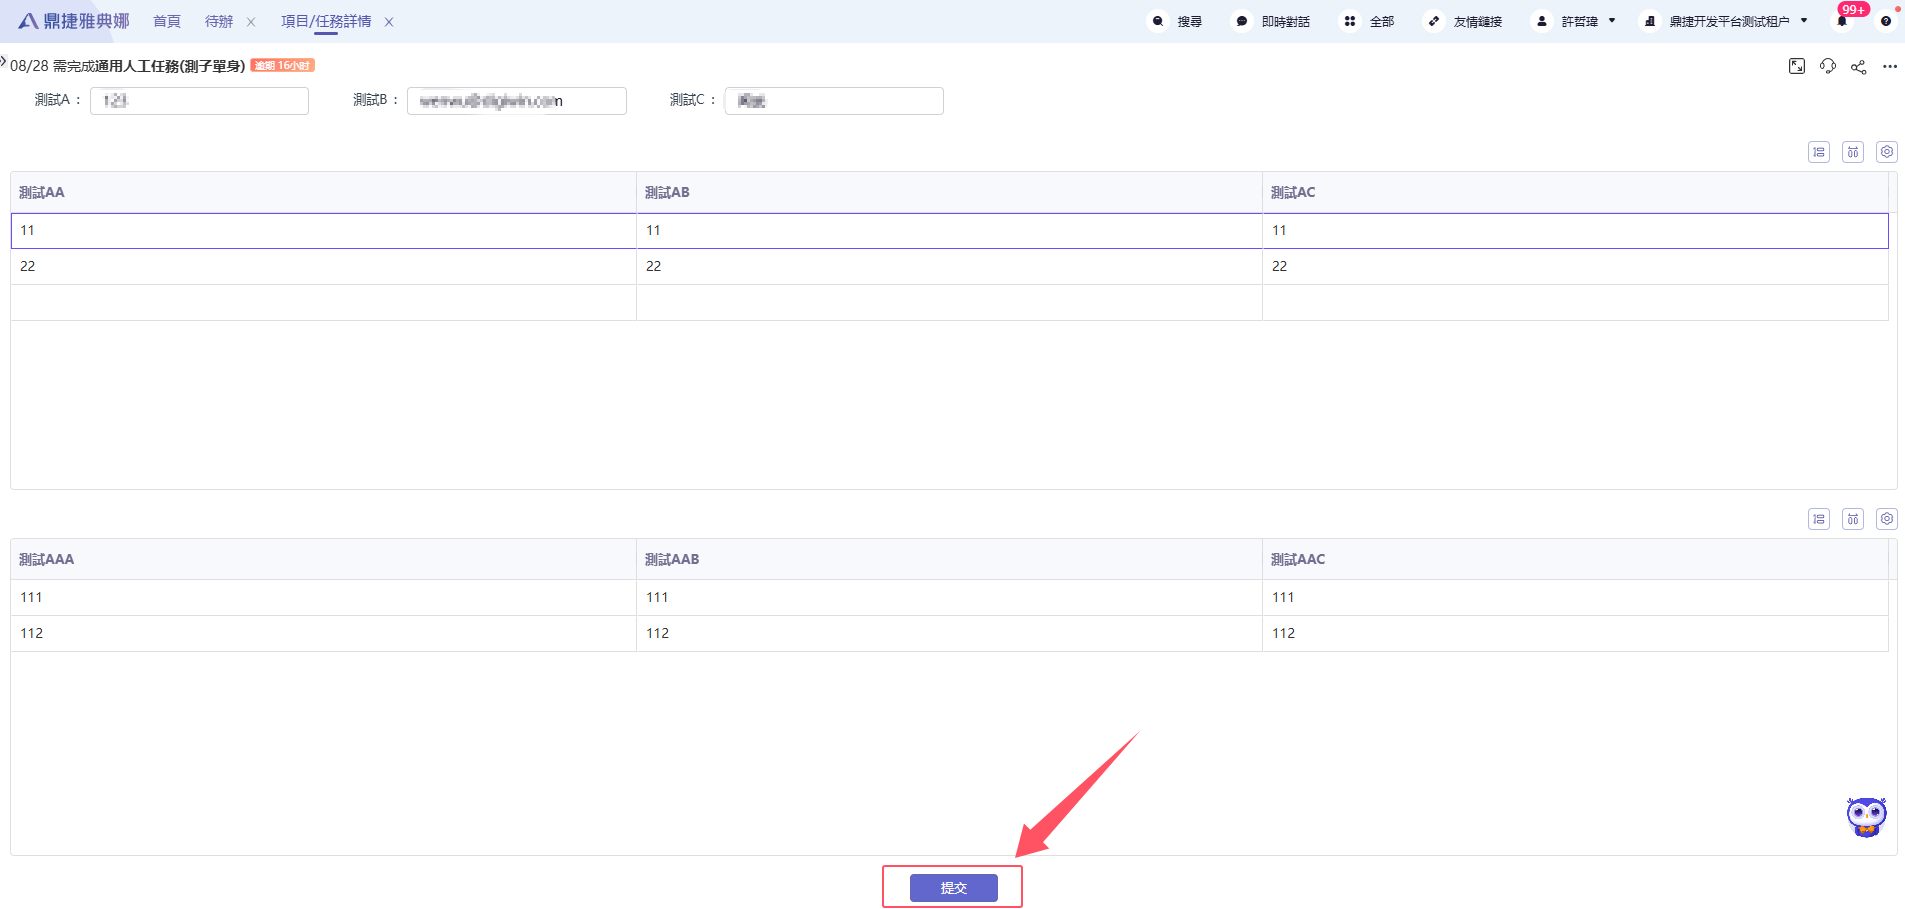Select cell 111 under 測試AAB
The width and height of the screenshot is (1905, 909).
(x=949, y=597)
